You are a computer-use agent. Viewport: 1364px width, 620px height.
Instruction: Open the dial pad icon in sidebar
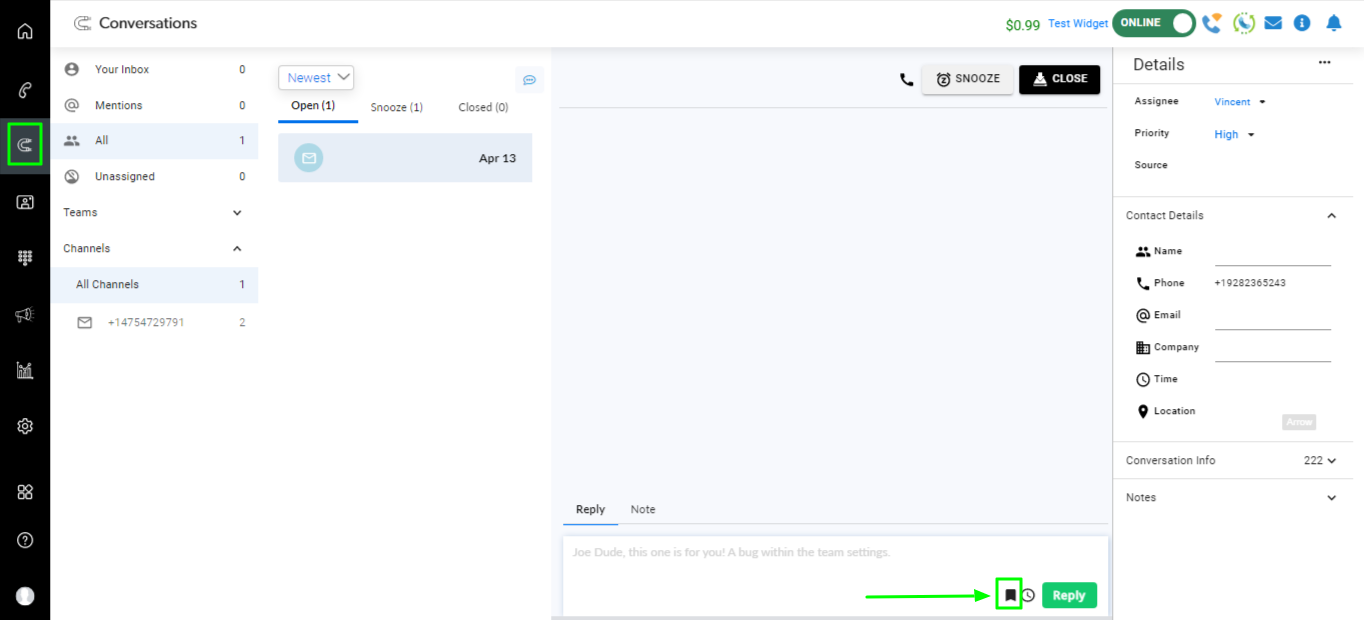25,258
